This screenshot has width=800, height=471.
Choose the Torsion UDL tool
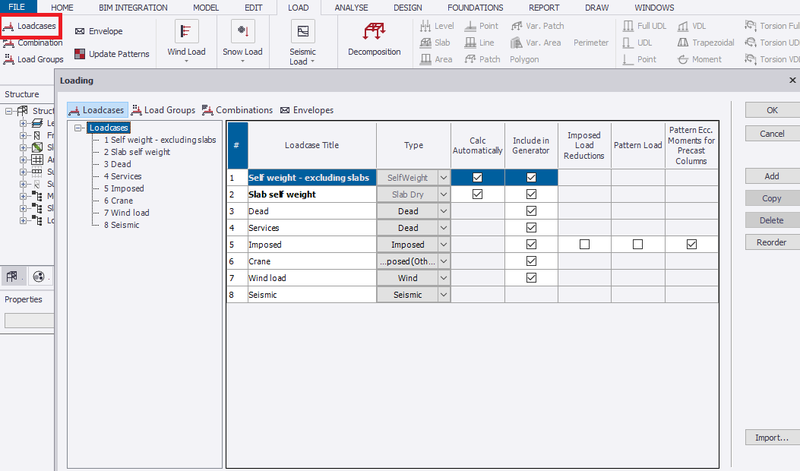[x=772, y=43]
